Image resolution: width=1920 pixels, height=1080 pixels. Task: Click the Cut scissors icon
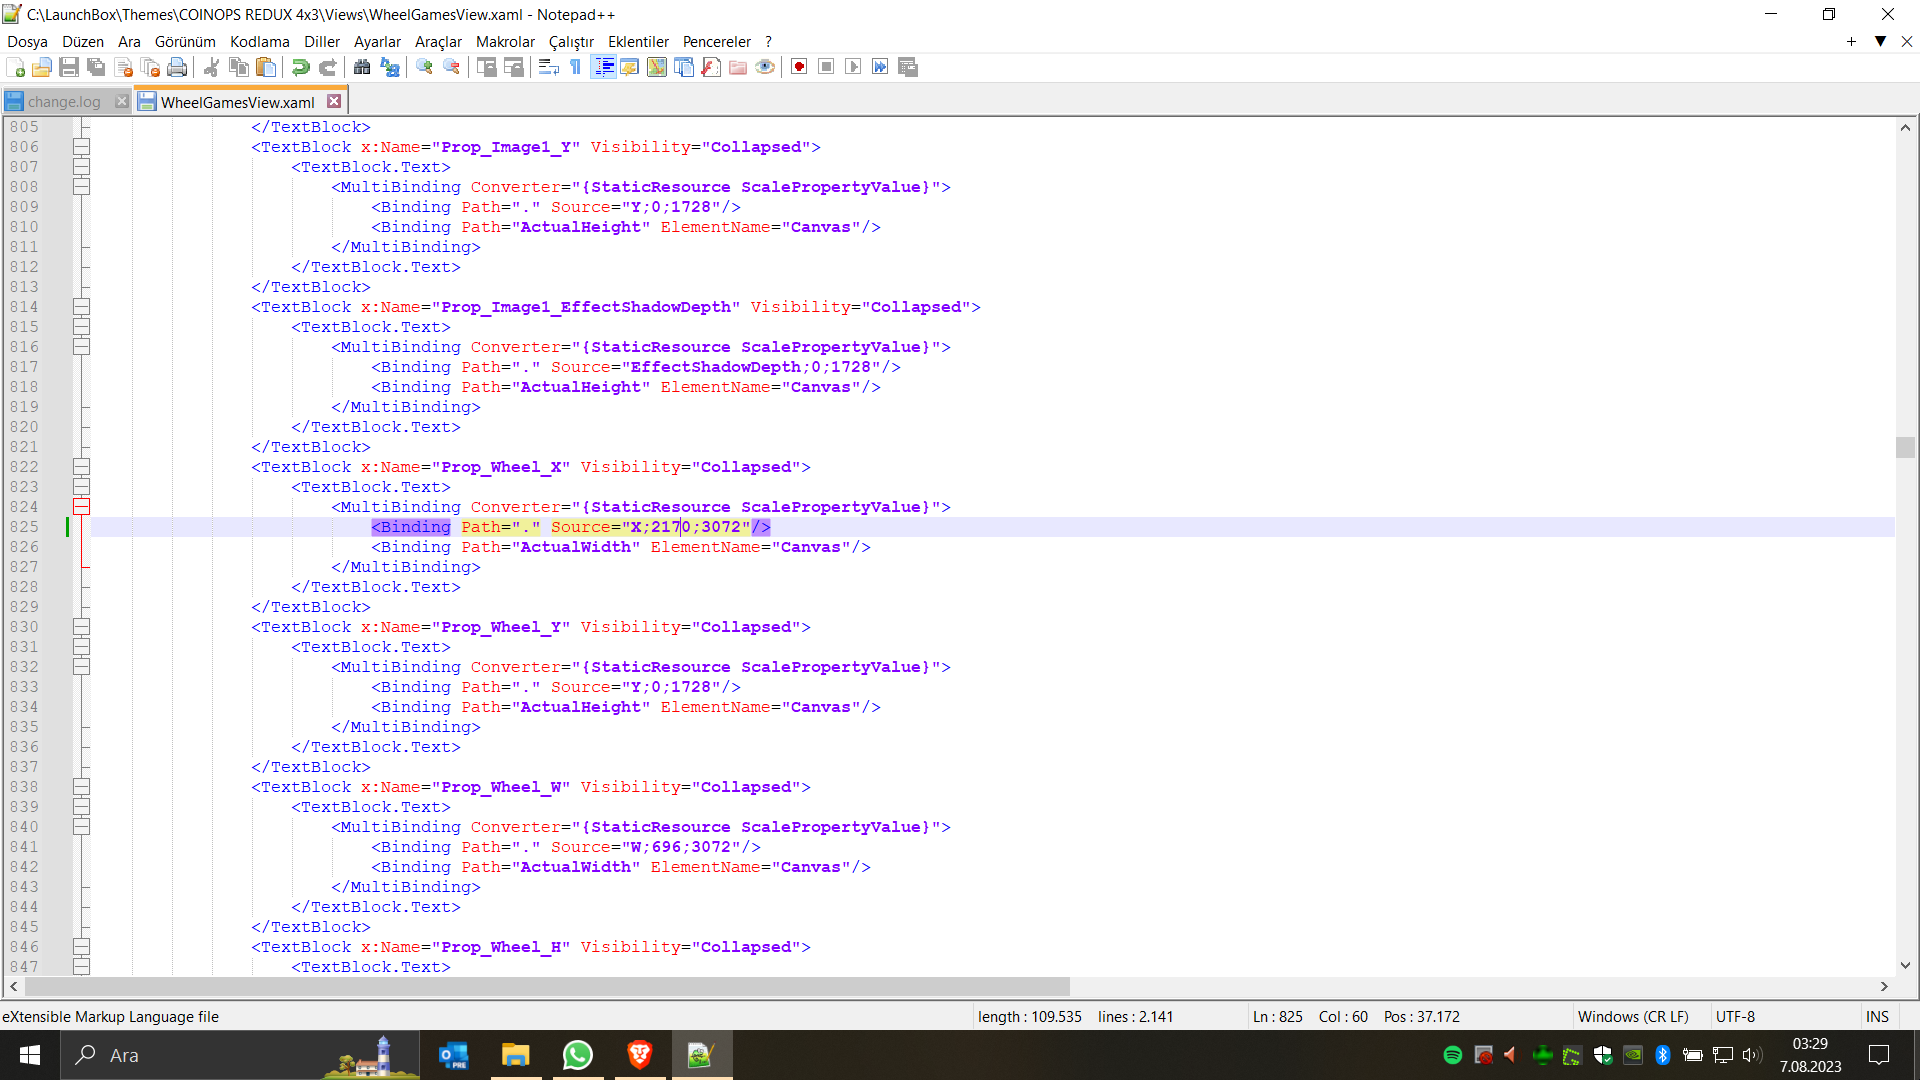click(x=211, y=67)
